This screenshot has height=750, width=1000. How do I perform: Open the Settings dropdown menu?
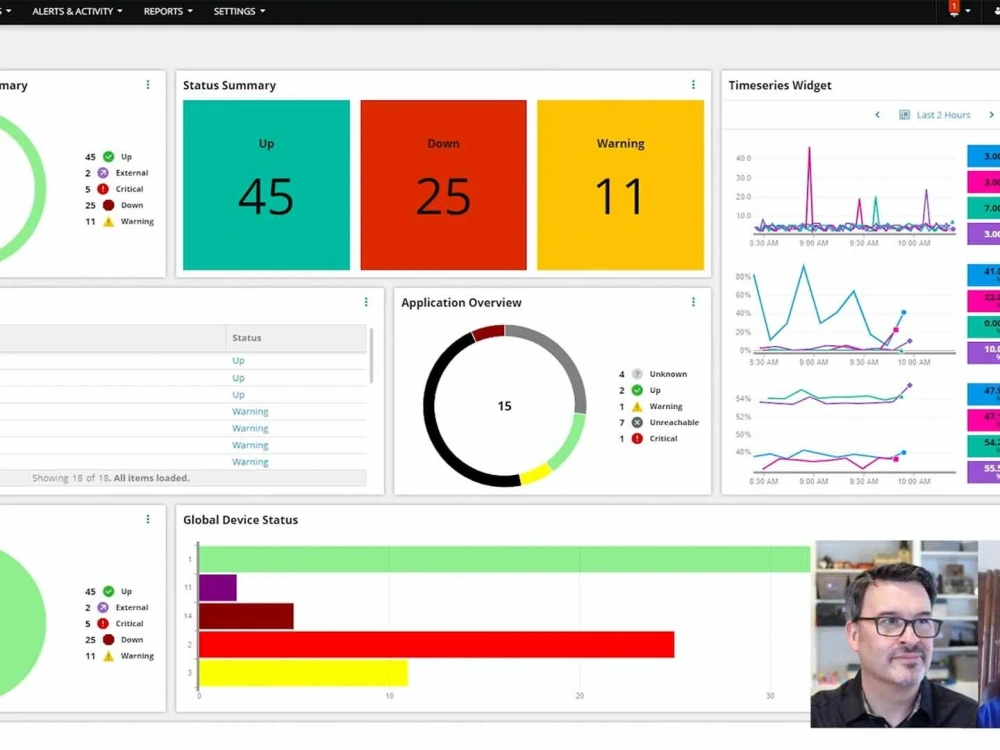click(x=238, y=11)
